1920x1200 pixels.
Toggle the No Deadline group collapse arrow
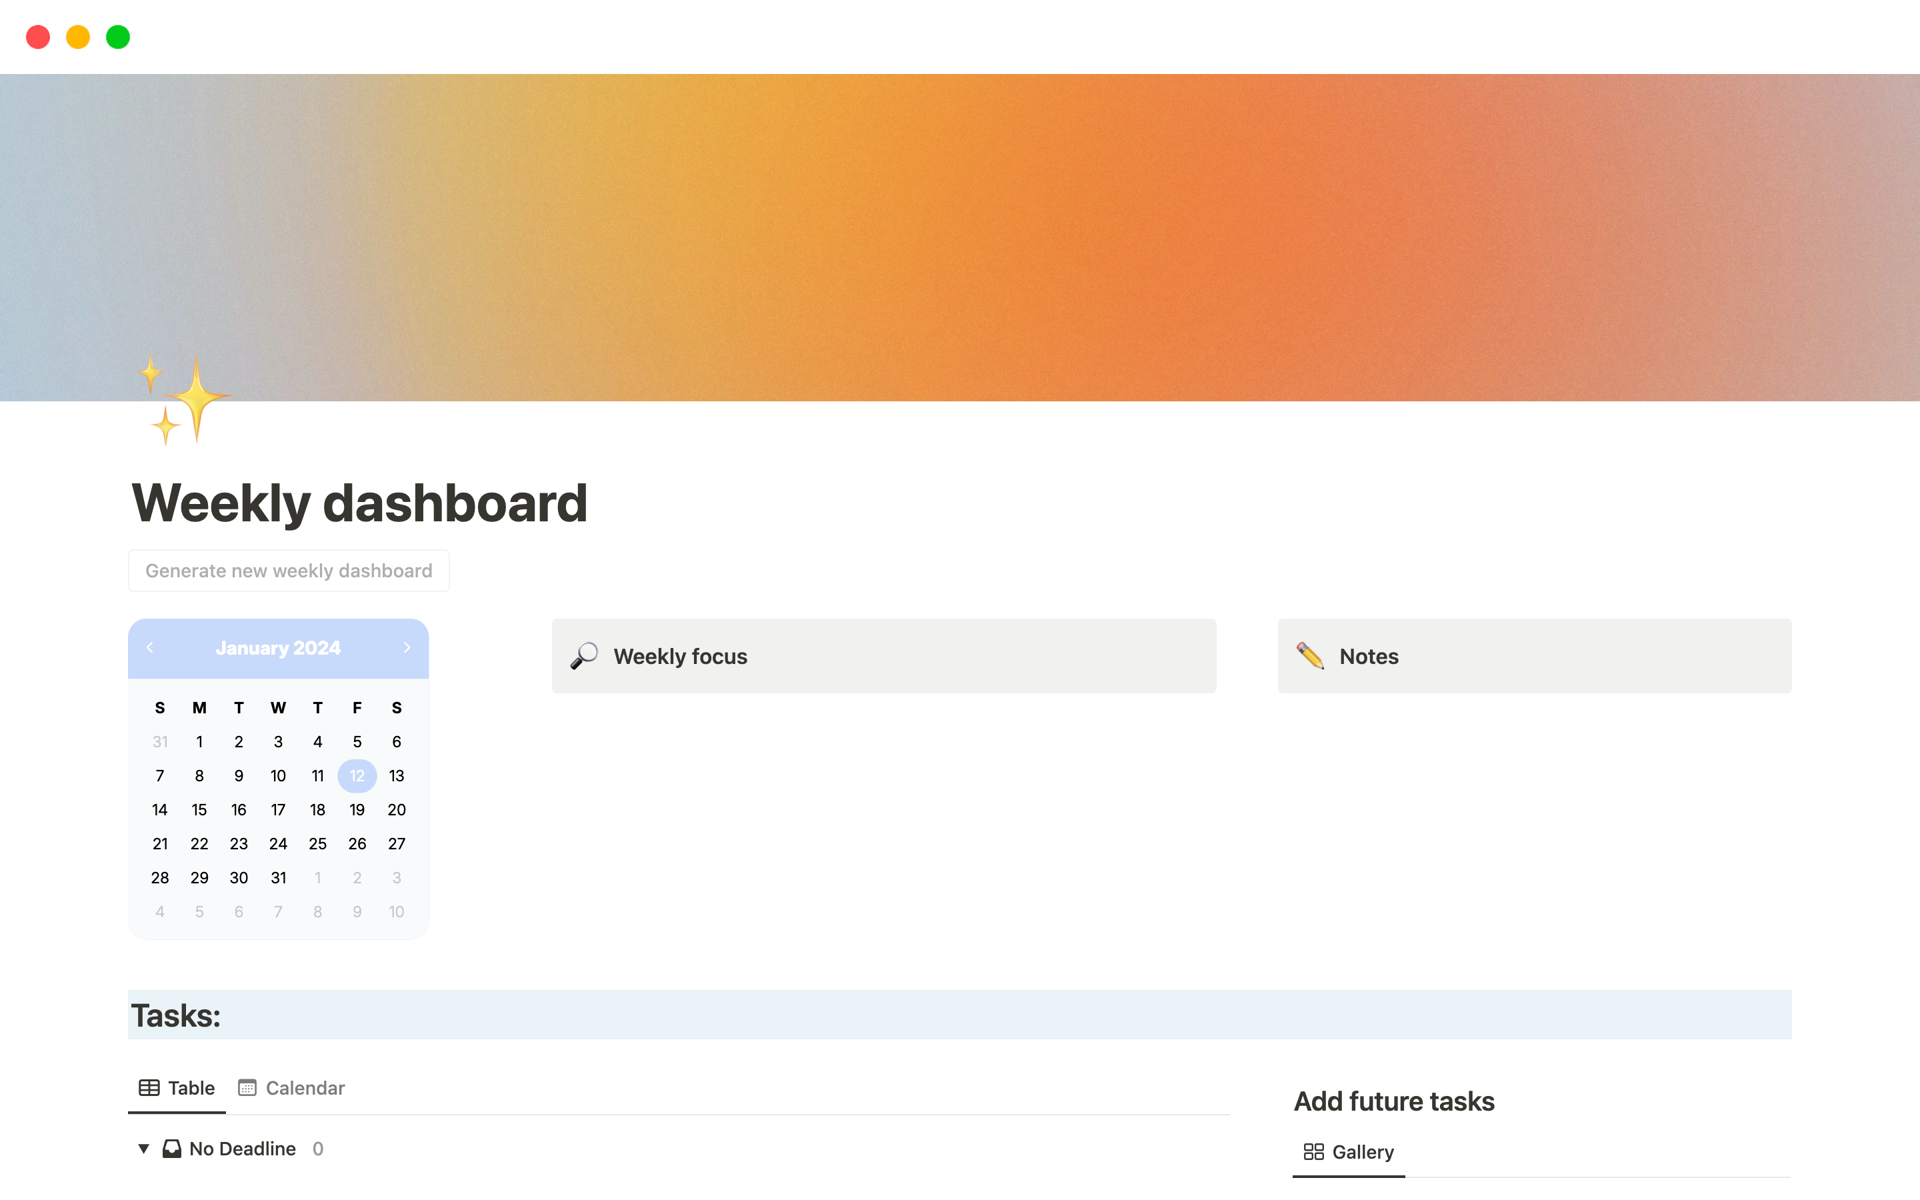pyautogui.click(x=144, y=1149)
